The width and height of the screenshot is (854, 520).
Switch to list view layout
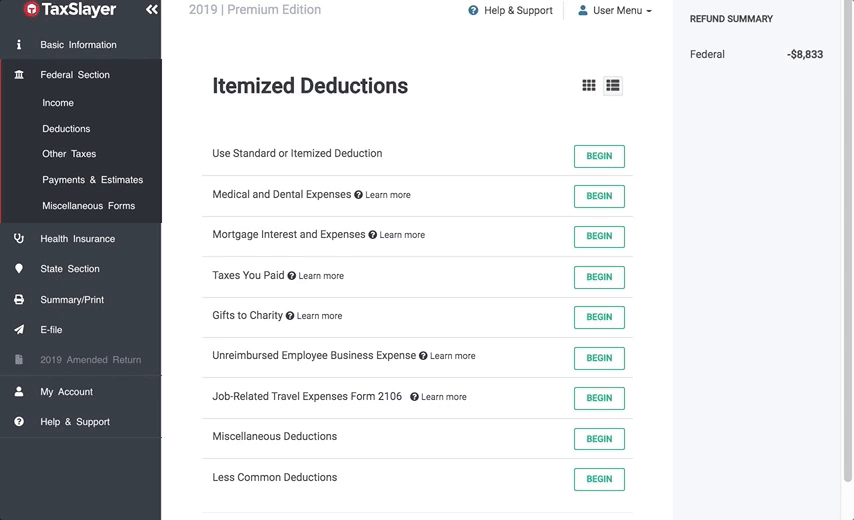[613, 86]
